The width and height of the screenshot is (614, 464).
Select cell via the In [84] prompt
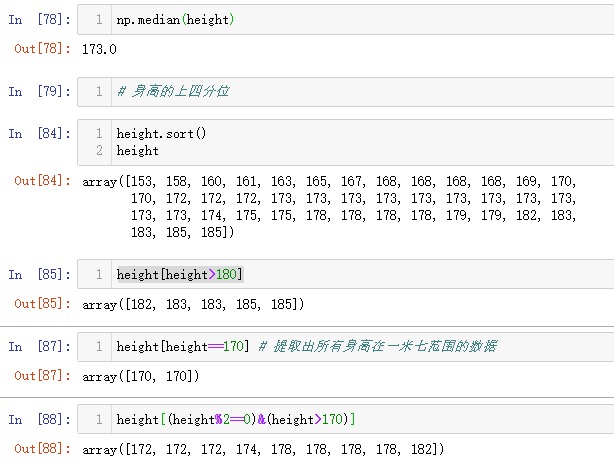coord(40,133)
